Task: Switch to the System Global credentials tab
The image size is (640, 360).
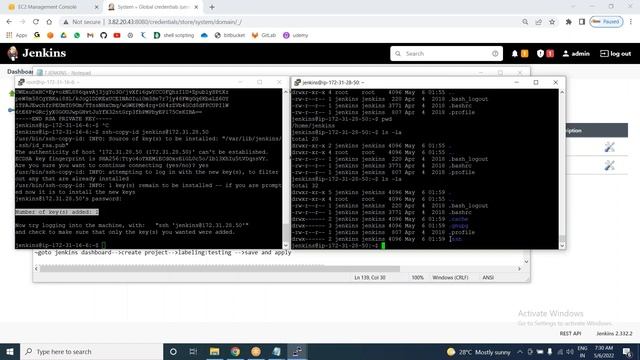Action: tap(153, 7)
